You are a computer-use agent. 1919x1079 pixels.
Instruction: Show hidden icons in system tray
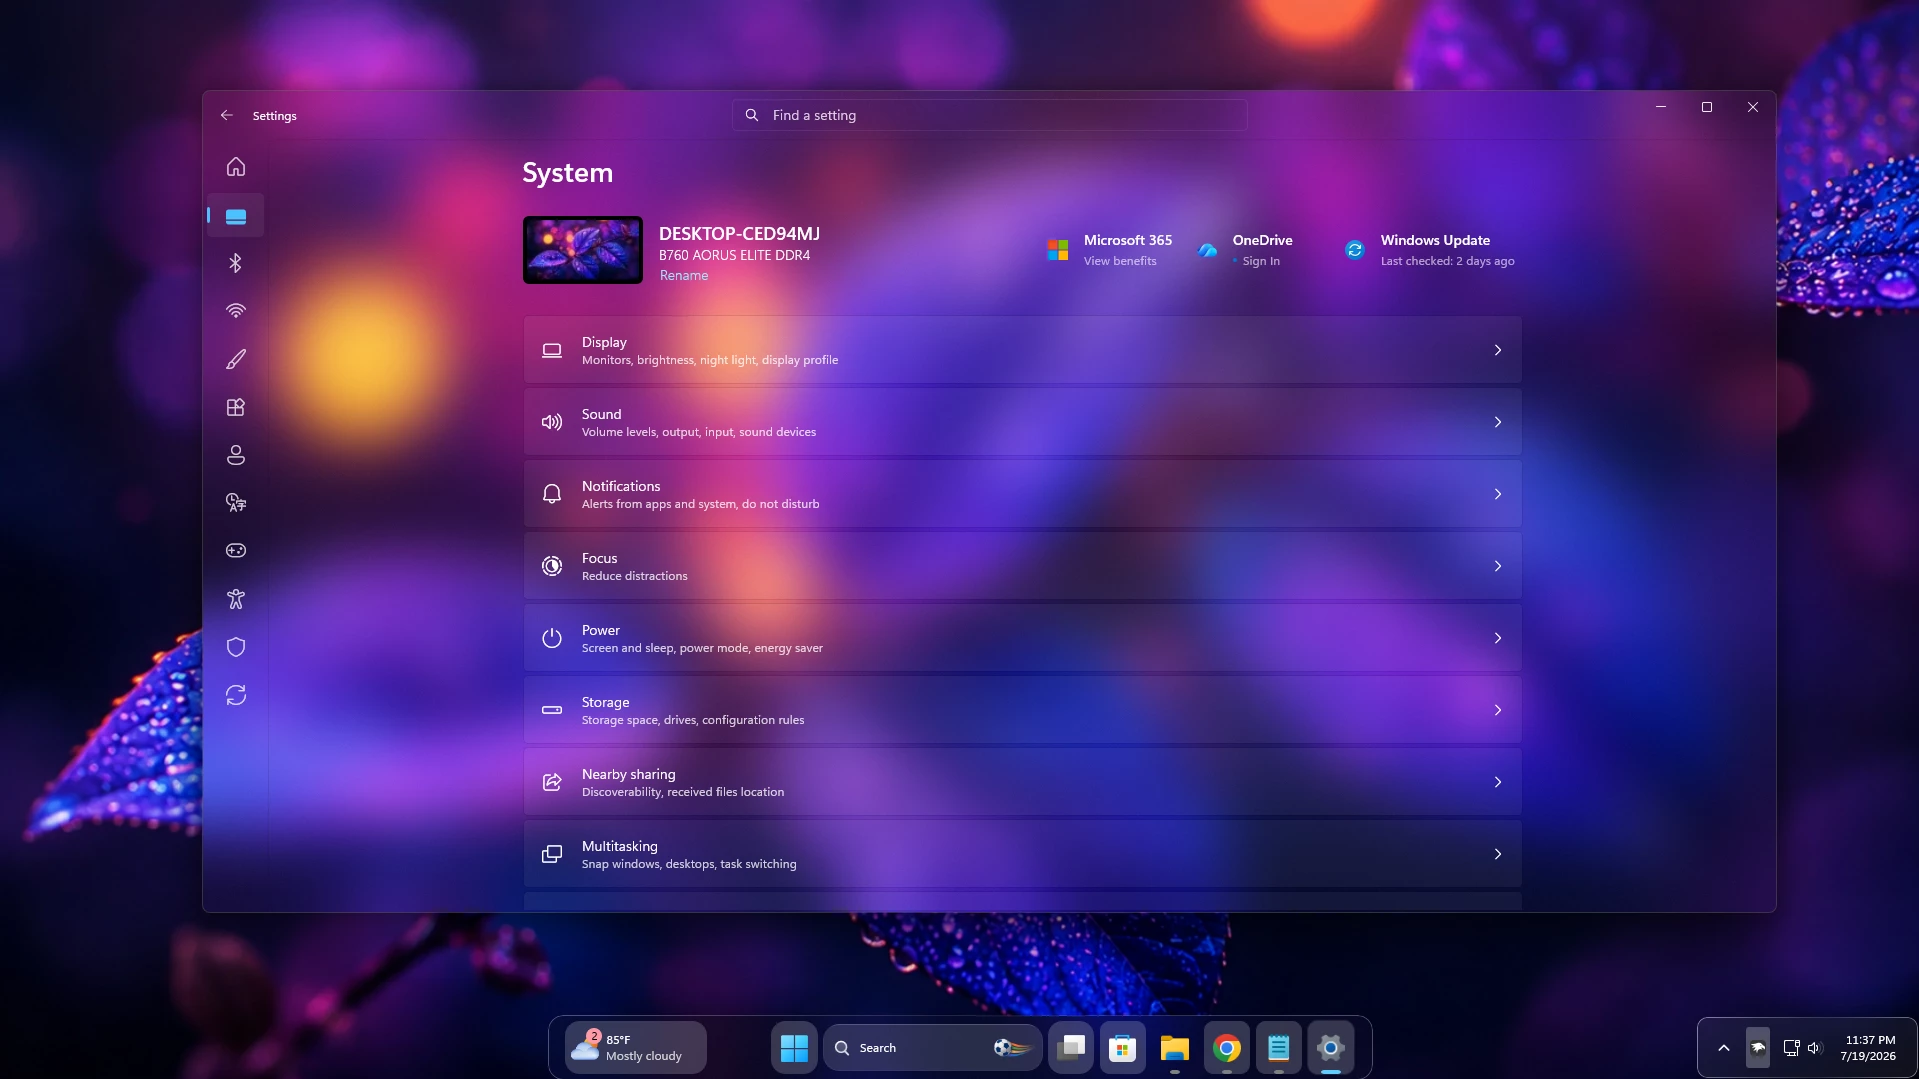[1724, 1048]
